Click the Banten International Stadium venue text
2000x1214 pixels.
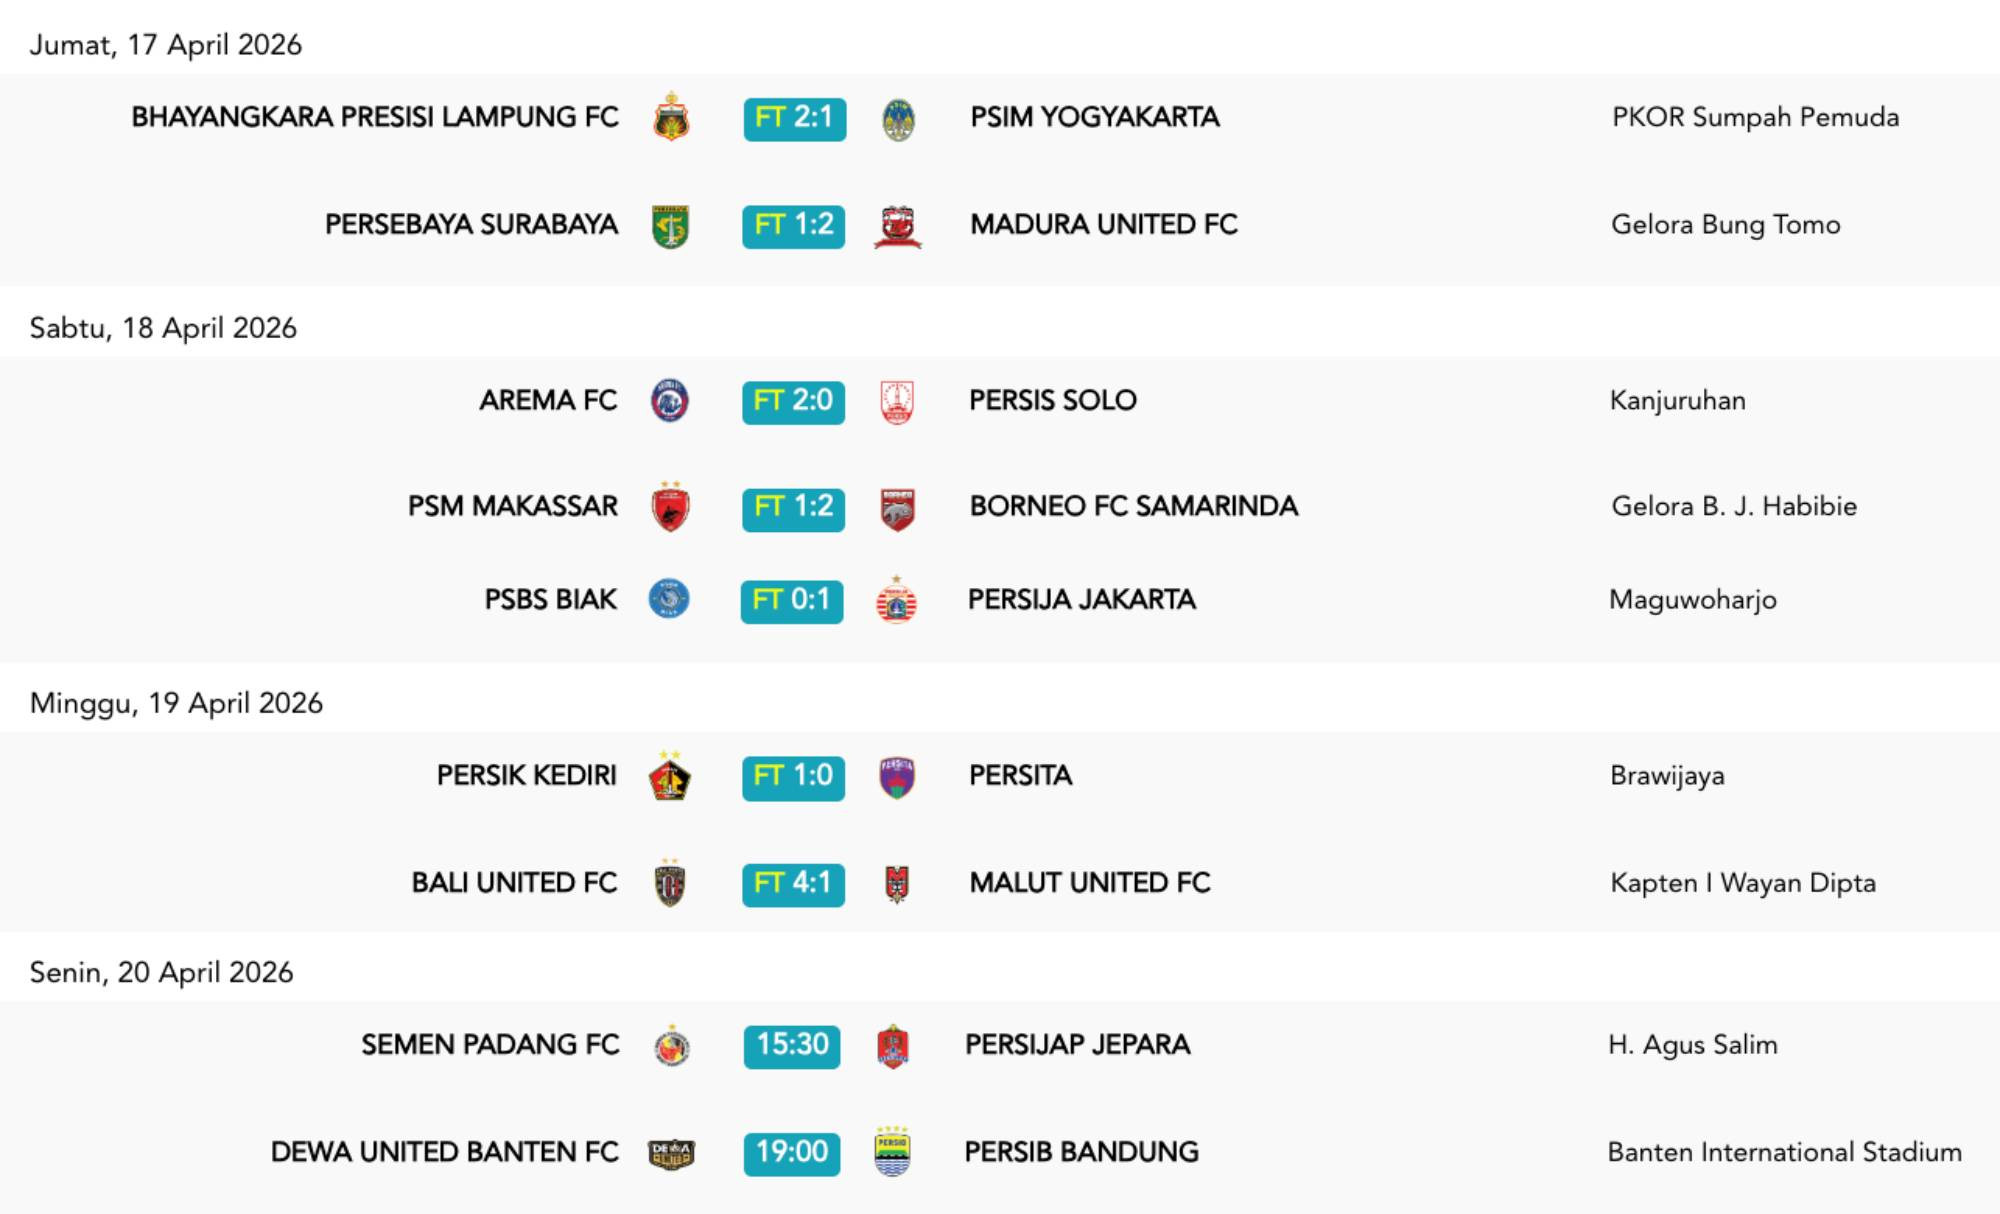(x=1784, y=1153)
